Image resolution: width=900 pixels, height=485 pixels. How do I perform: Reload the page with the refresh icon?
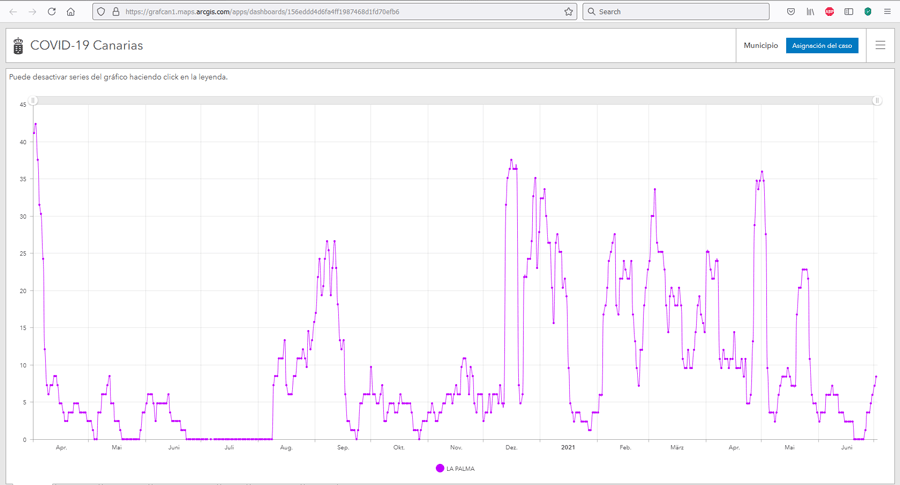(52, 12)
